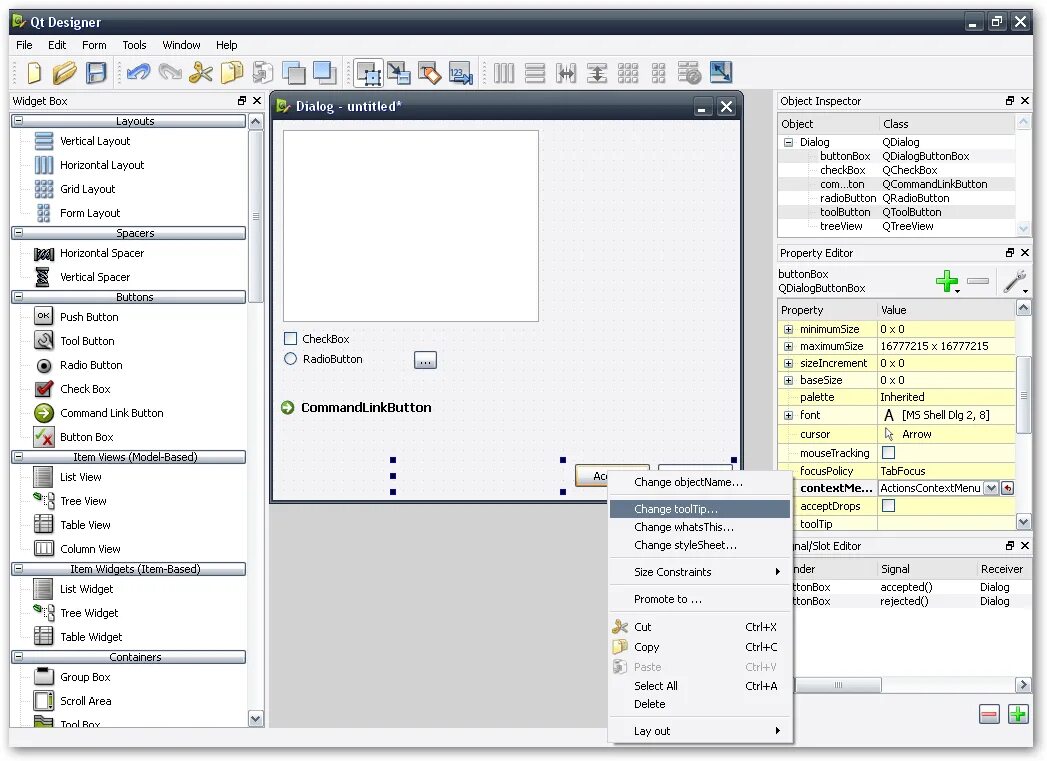The width and height of the screenshot is (1047, 761).
Task: Expand the minimumSize property
Action: click(x=789, y=329)
